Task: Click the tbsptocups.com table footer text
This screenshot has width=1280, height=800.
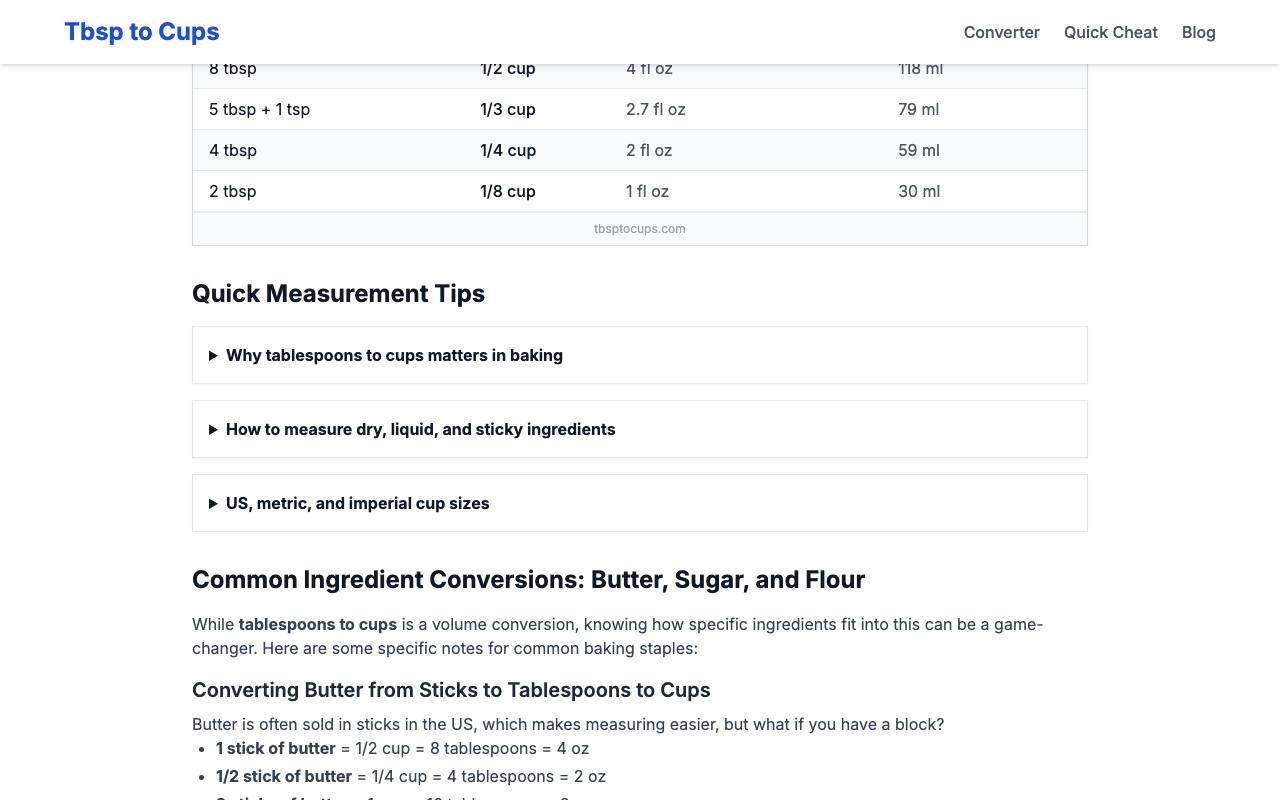Action: tap(640, 228)
